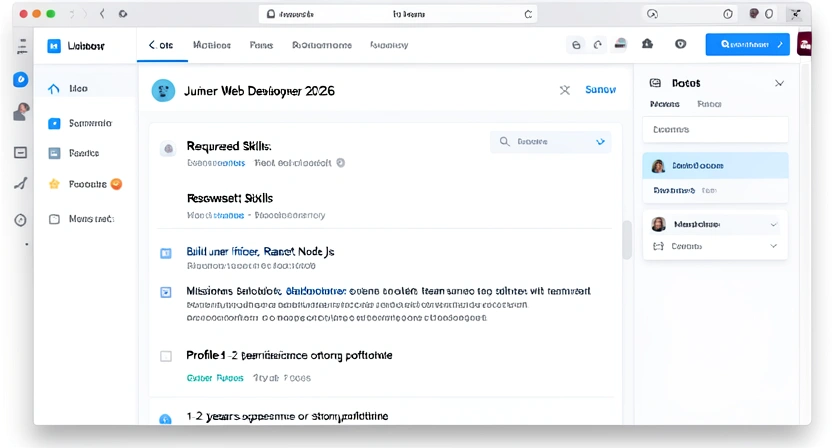Viewport: 832px width, 448px height.
Task: Click the 'Jumer Web Developer 2026' title
Action: [x=259, y=91]
